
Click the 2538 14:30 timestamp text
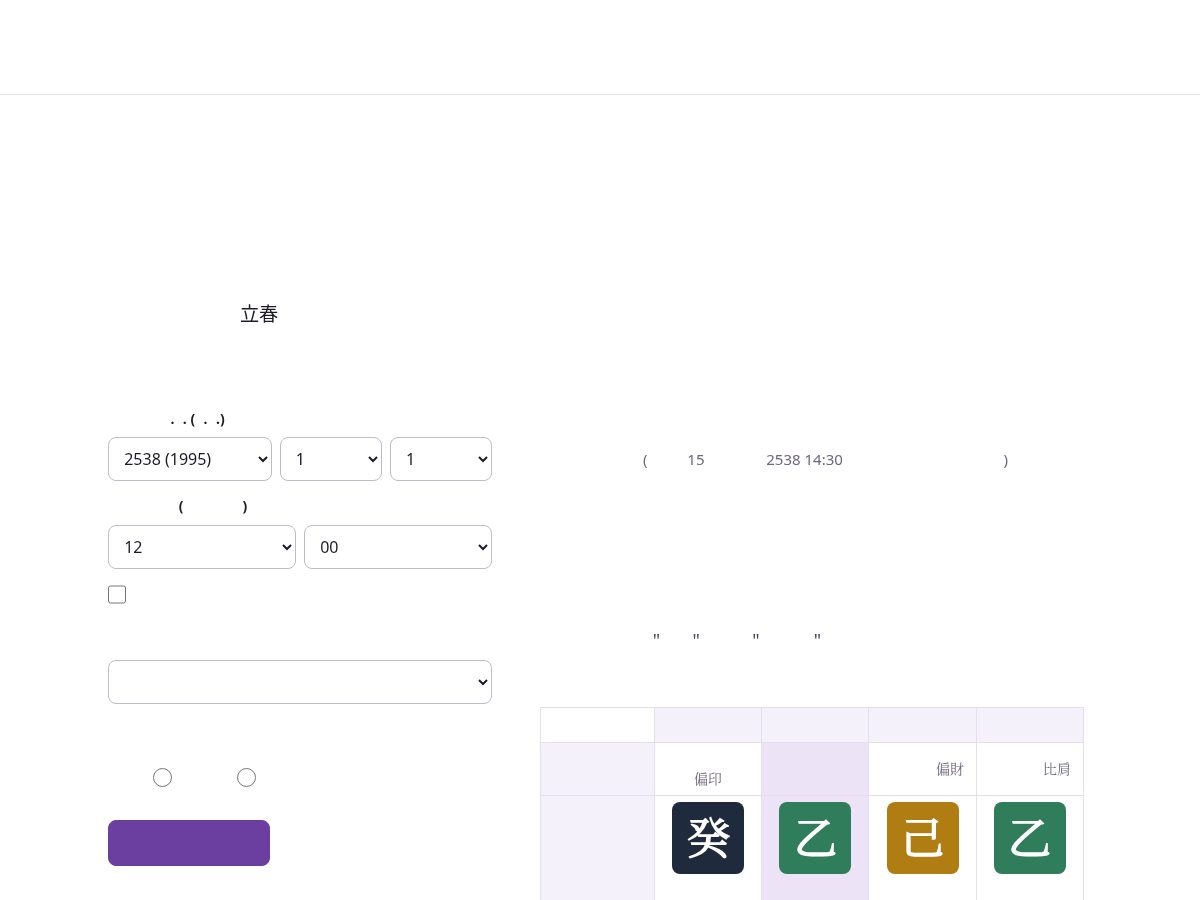point(804,460)
